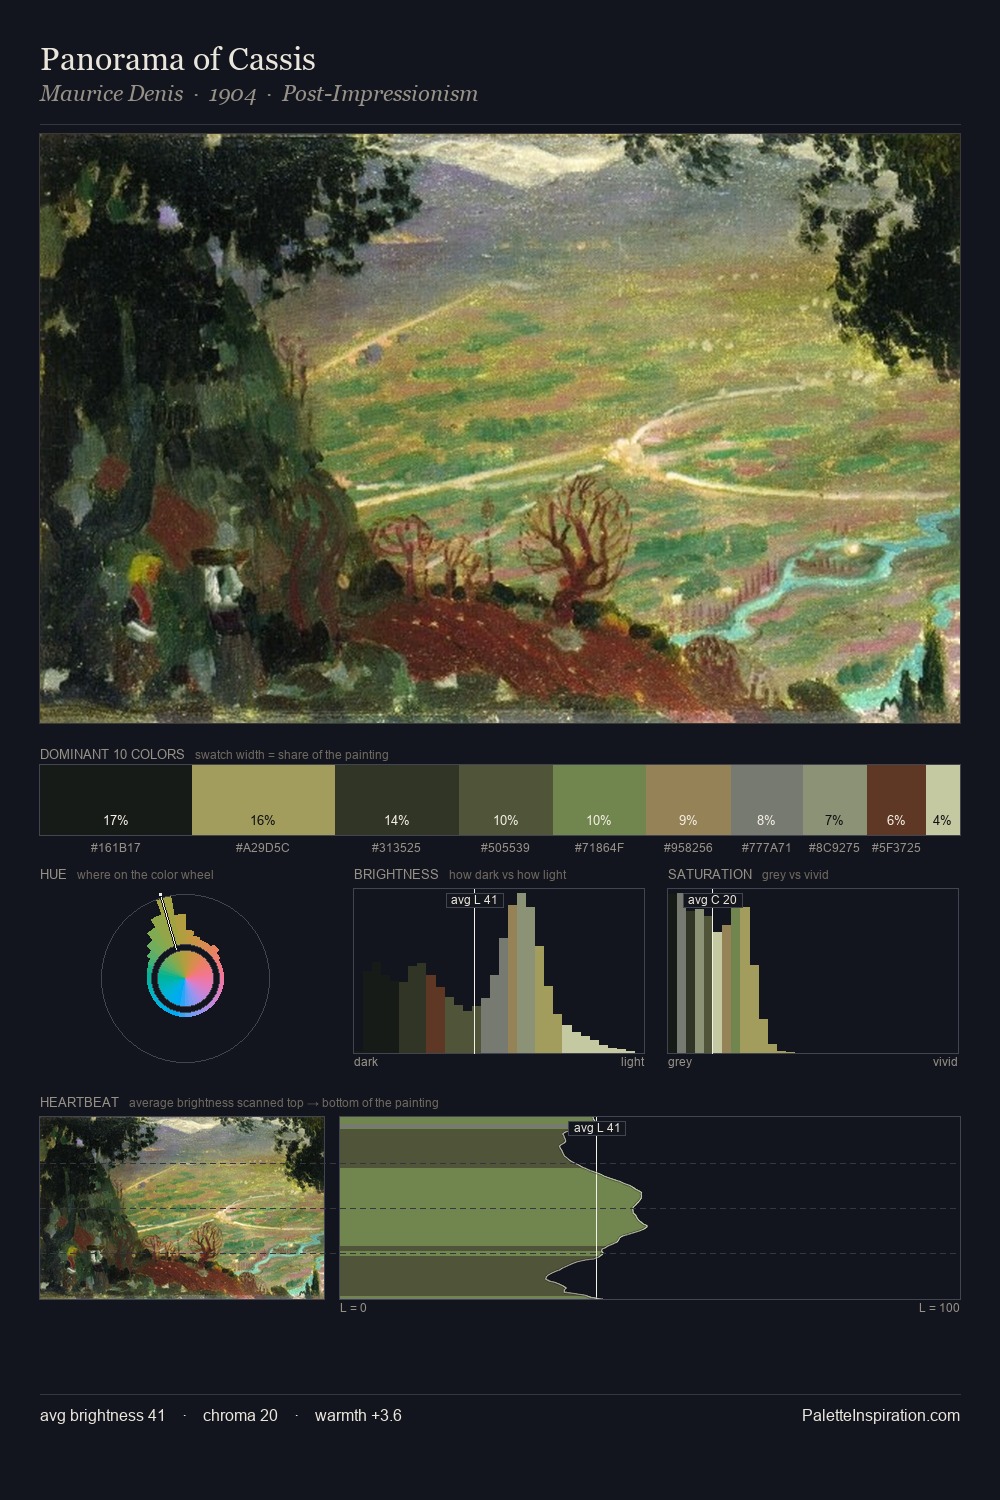Click the 'warmth +3.6' footer text
Viewport: 1000px width, 1500px height.
(x=358, y=1415)
